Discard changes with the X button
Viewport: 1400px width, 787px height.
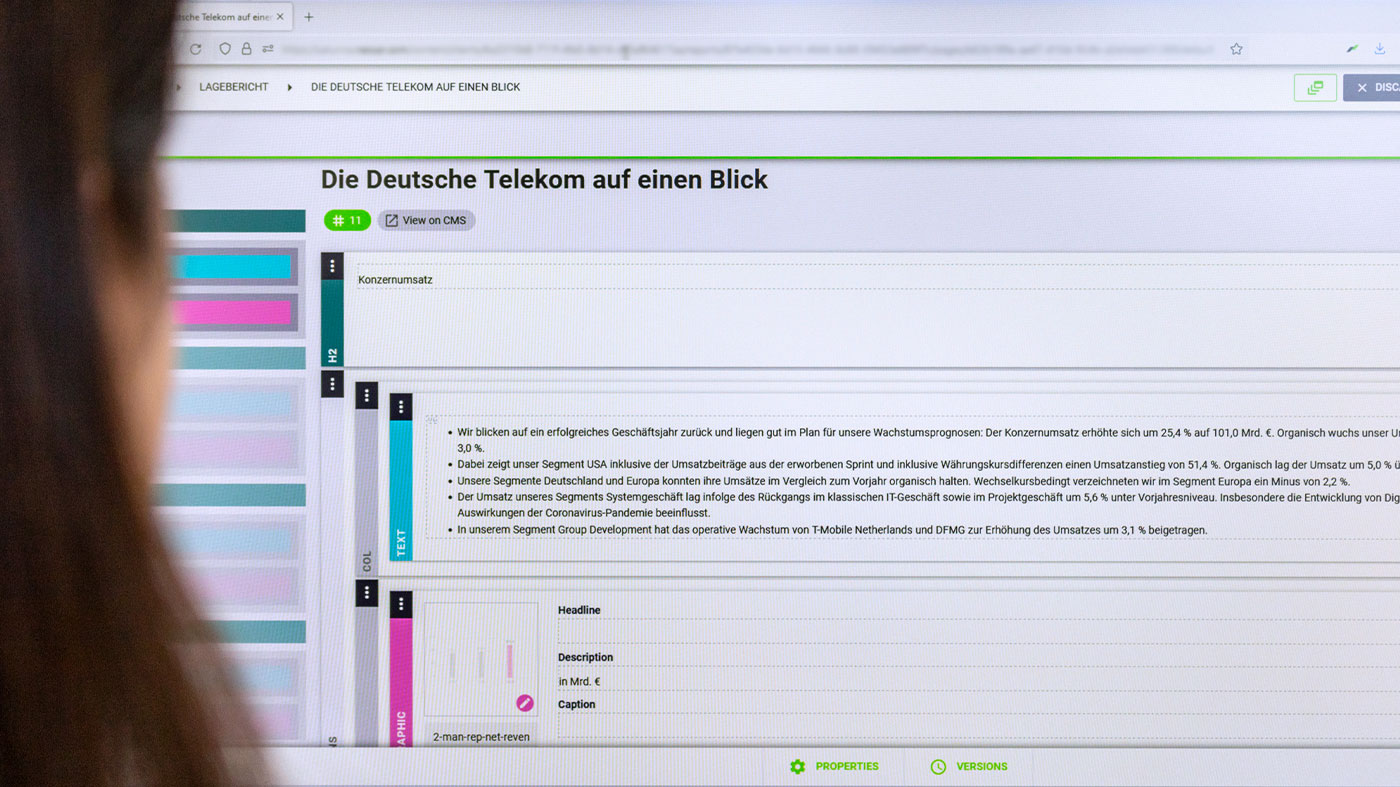1372,88
